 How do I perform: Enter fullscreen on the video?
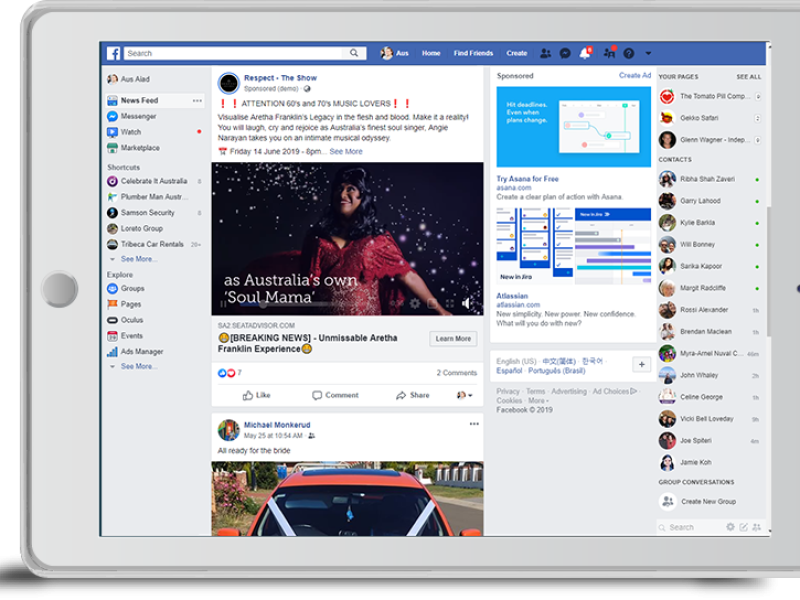[449, 304]
